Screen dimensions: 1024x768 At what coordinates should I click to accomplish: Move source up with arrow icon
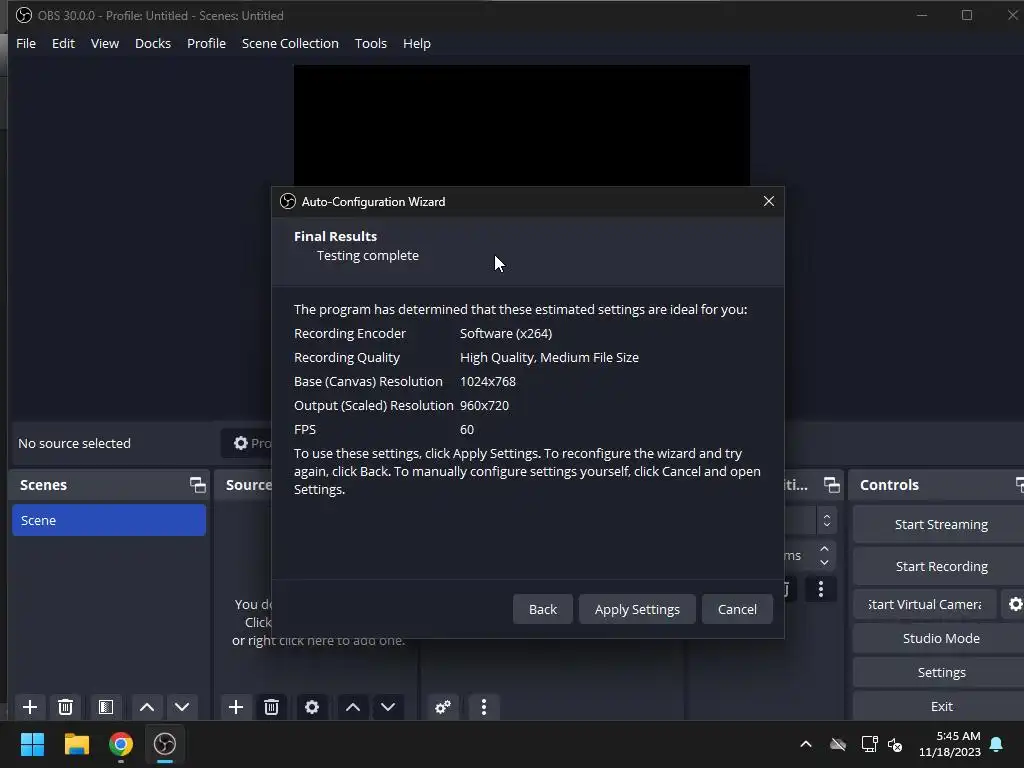tap(353, 707)
